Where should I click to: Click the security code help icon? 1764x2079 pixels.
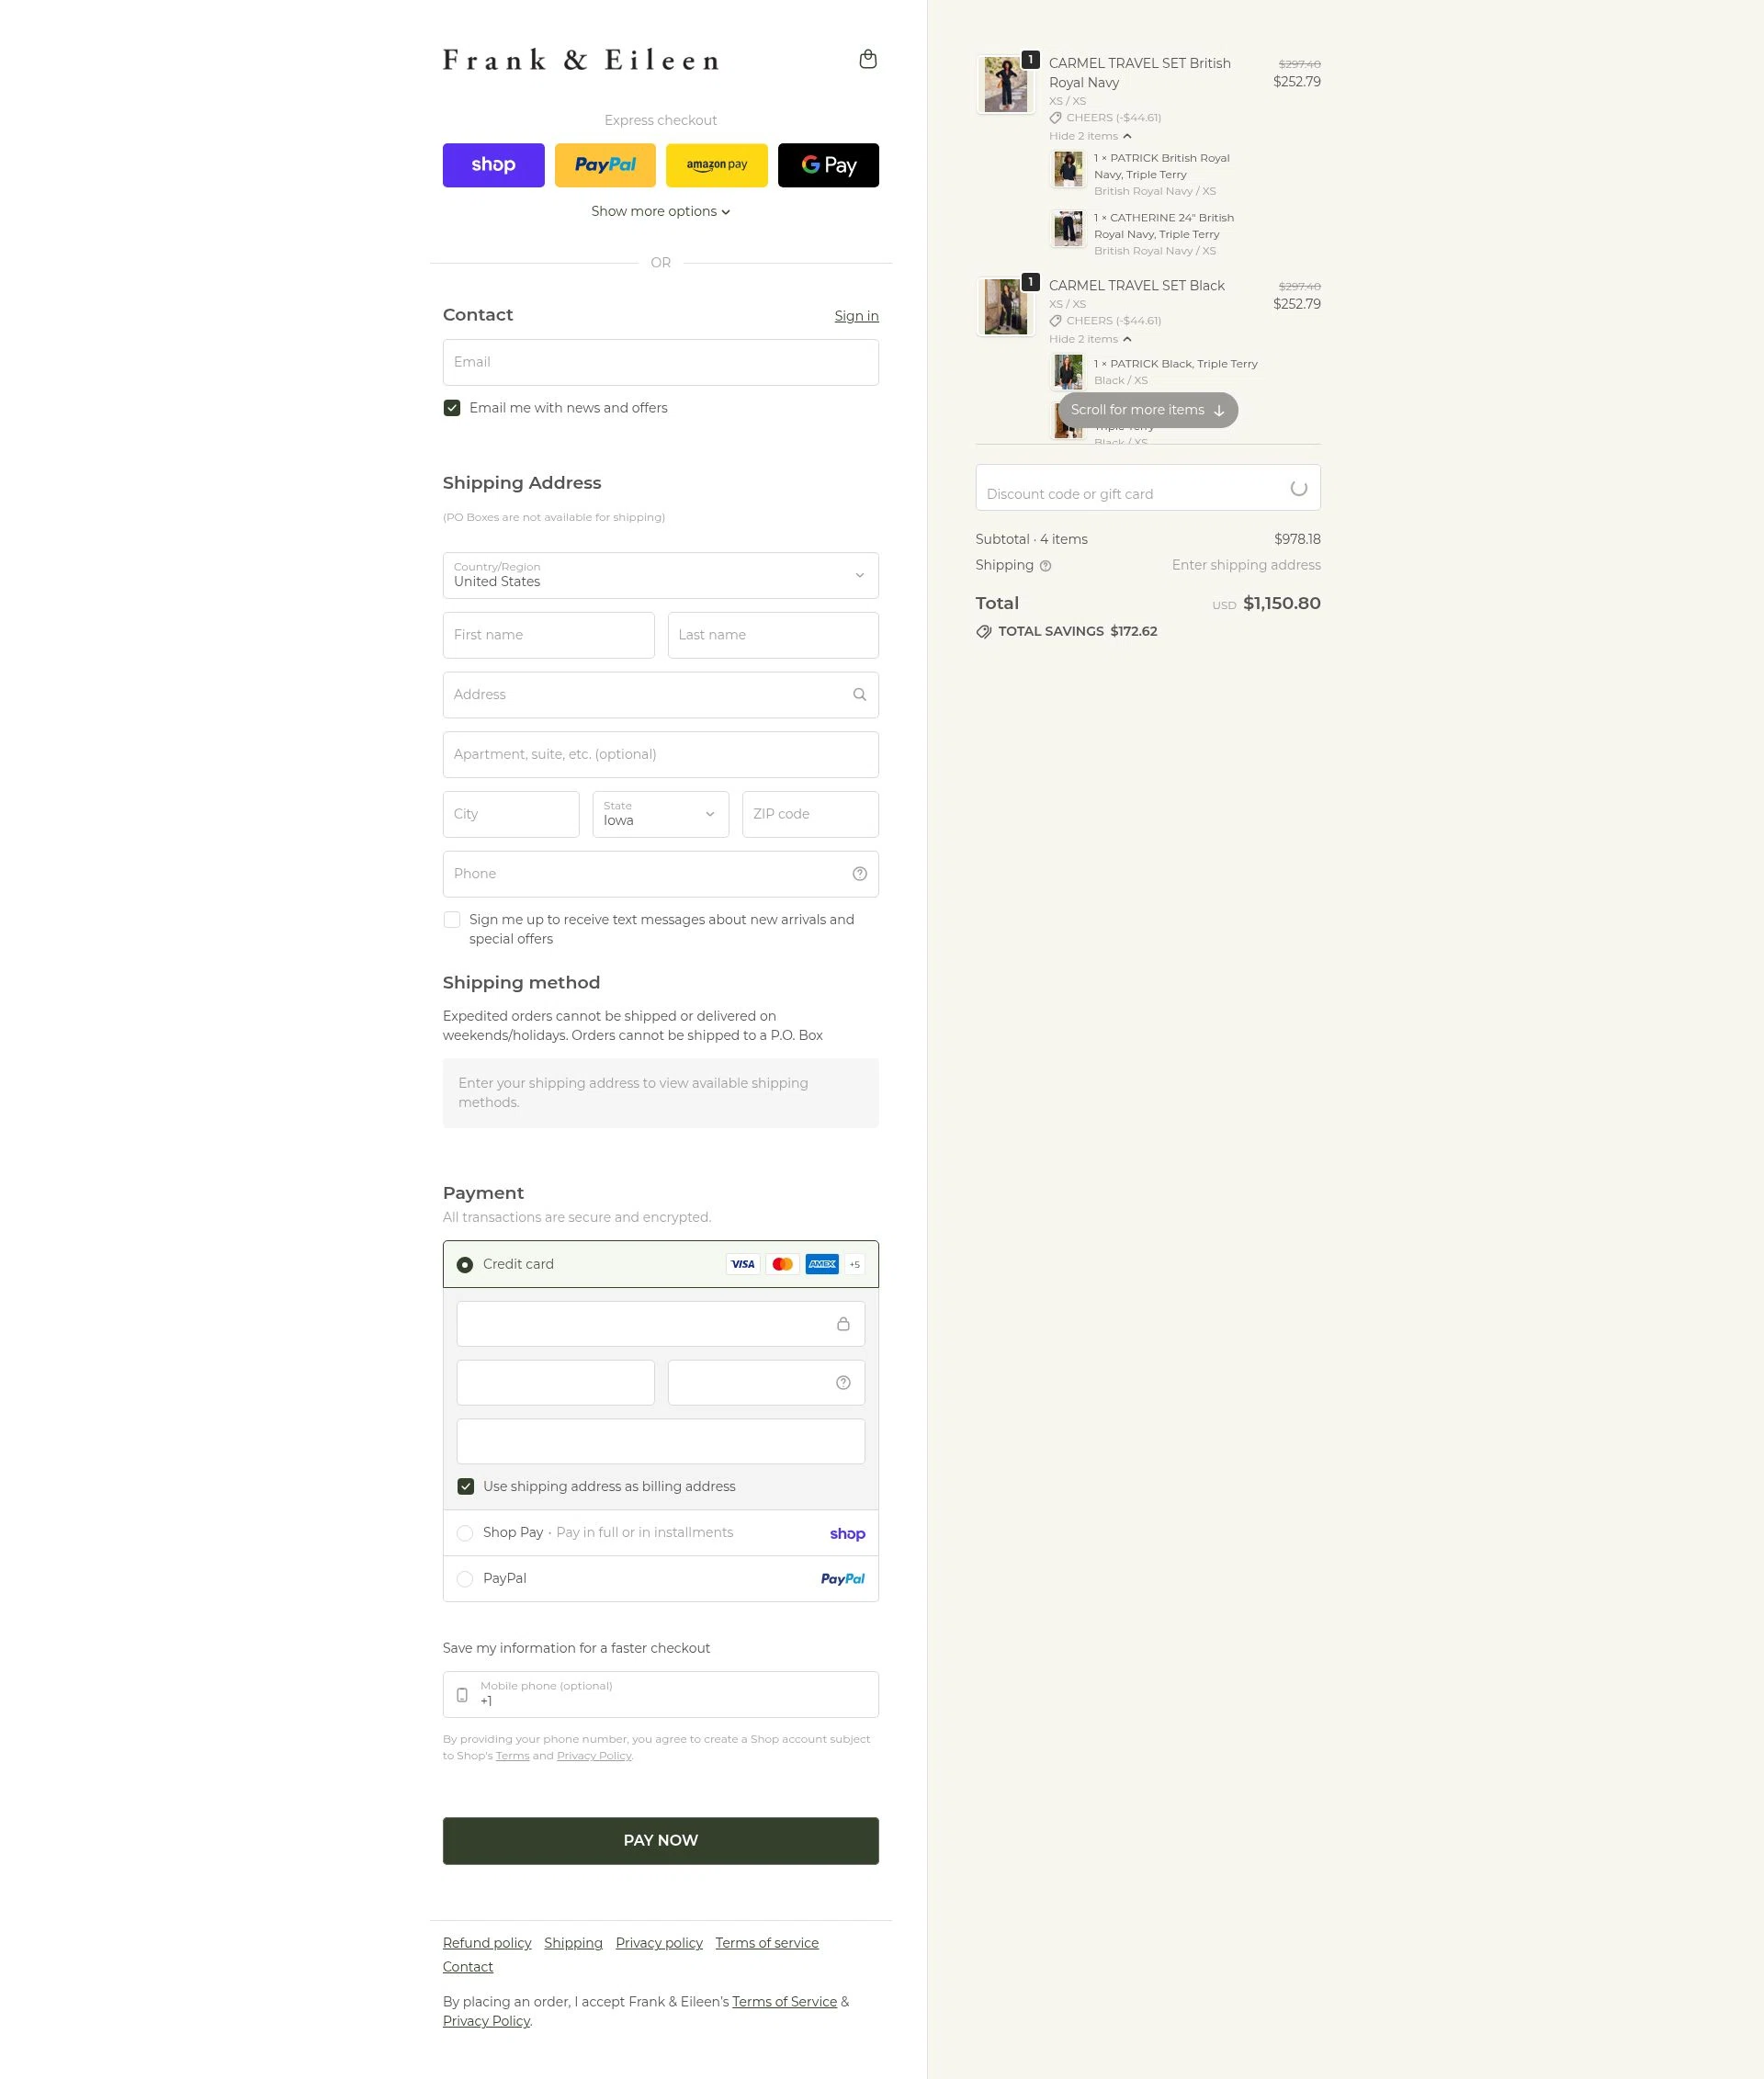843,1382
